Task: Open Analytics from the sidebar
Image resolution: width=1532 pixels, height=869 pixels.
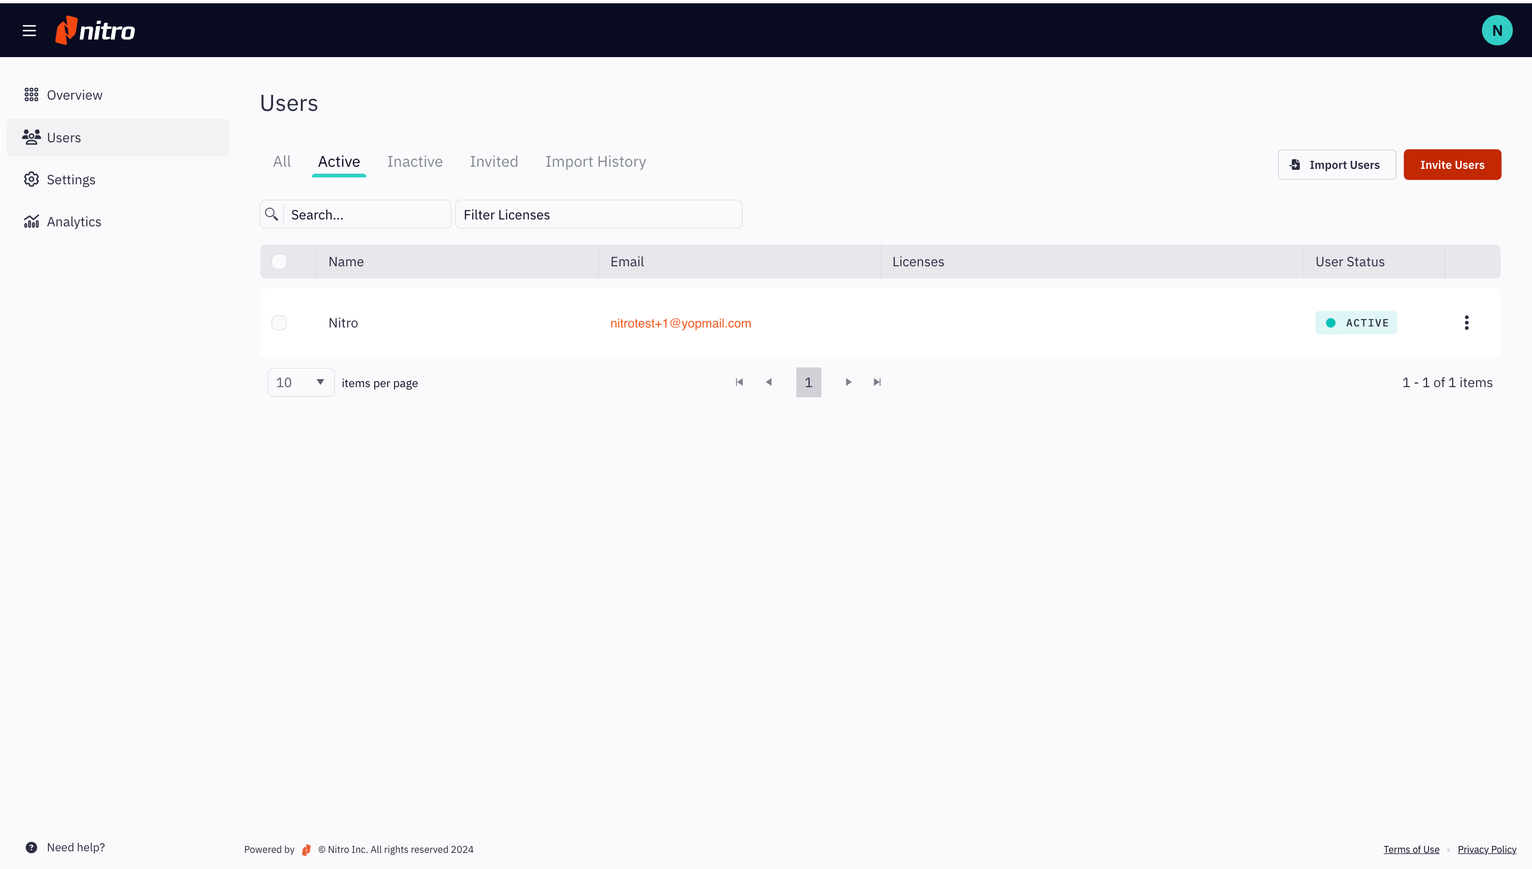Action: [73, 222]
